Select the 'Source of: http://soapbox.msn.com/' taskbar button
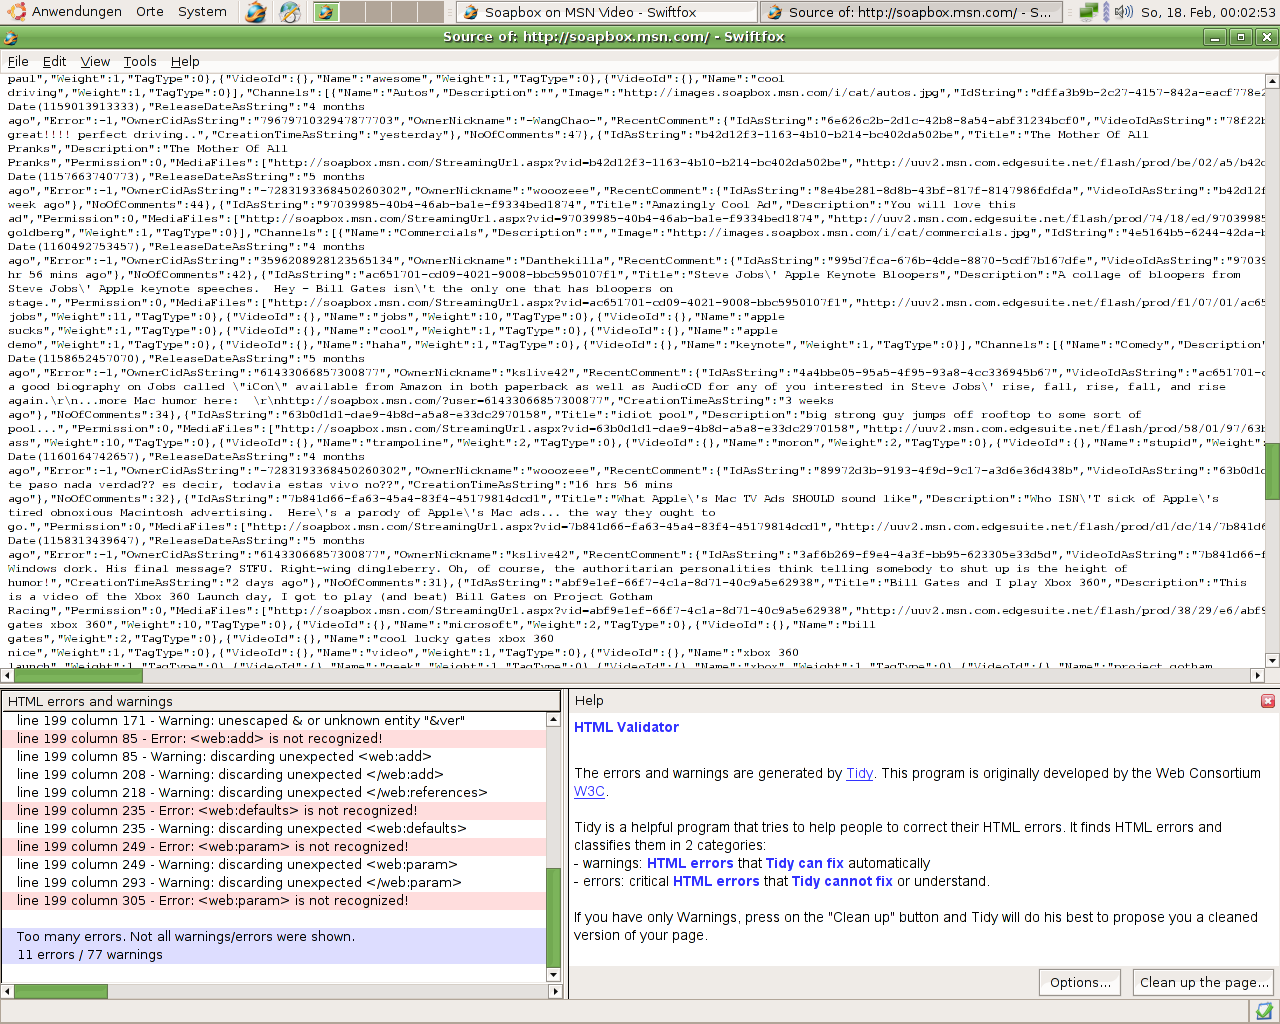 910,12
